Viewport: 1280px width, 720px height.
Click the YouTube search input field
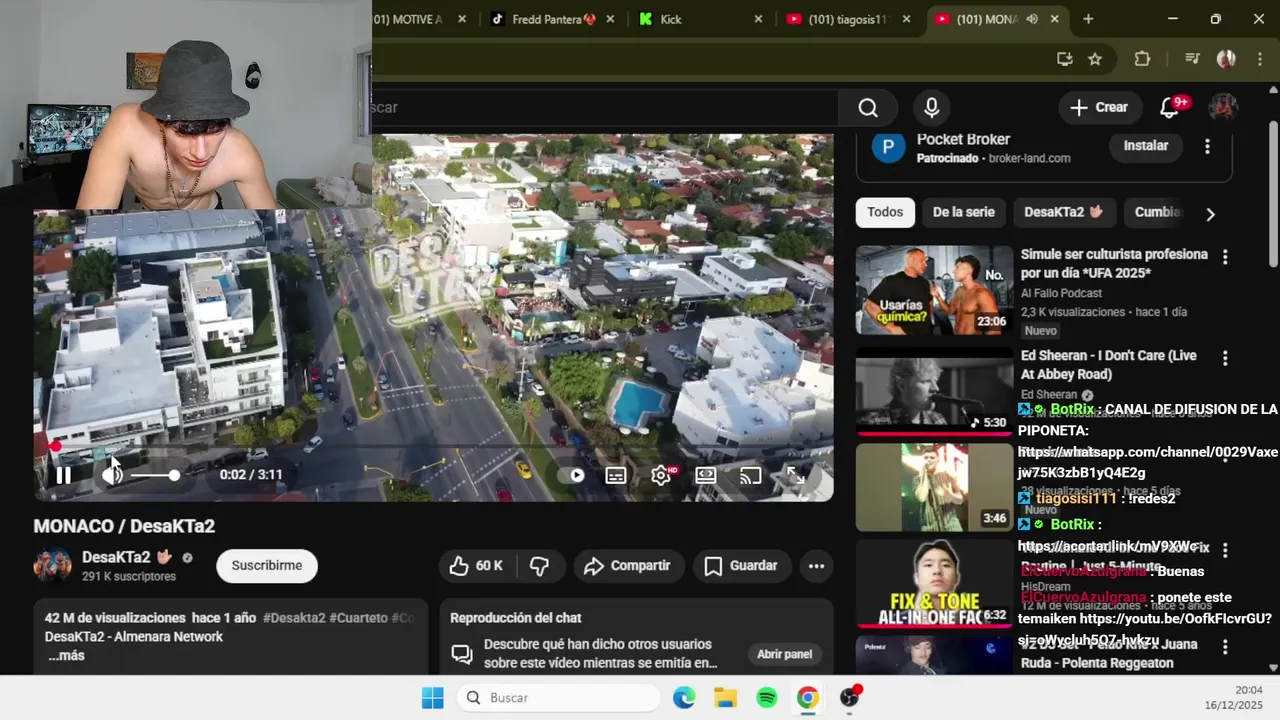tap(604, 107)
